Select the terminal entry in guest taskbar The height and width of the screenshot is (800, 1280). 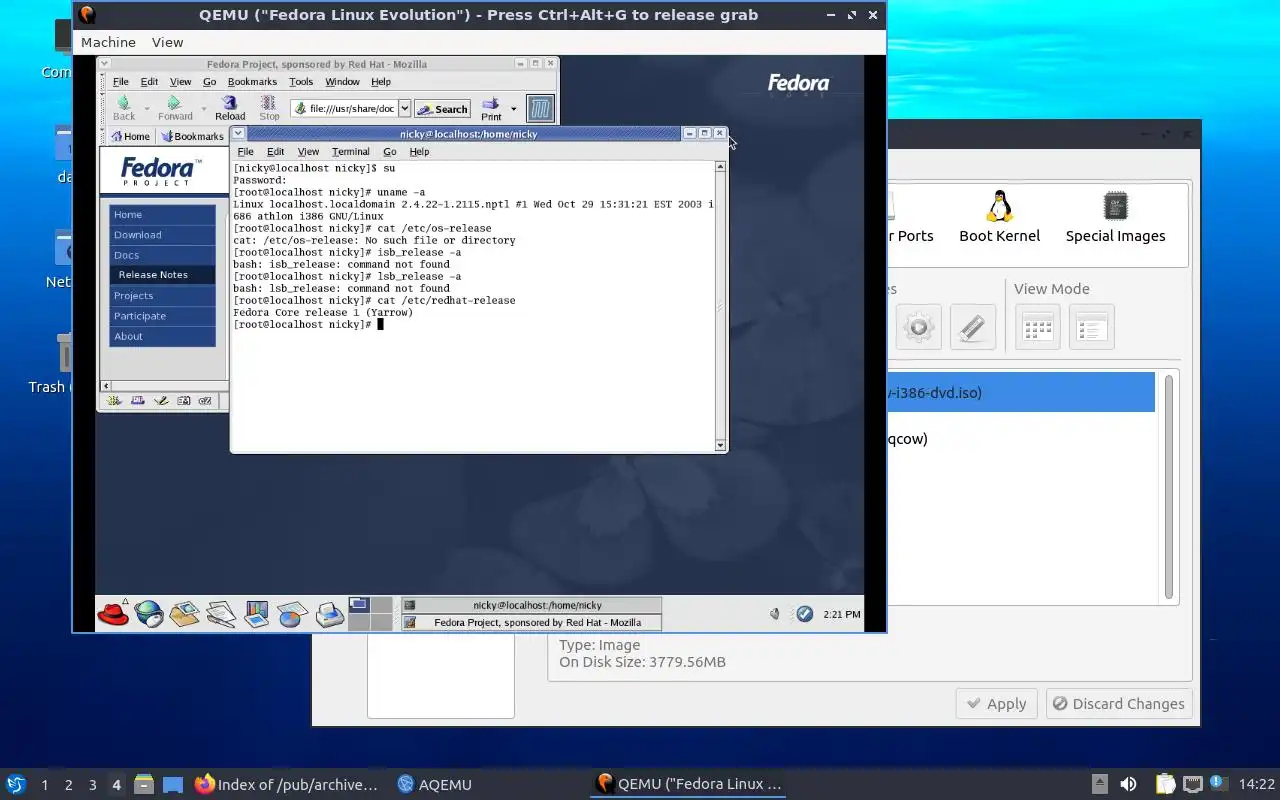point(531,605)
